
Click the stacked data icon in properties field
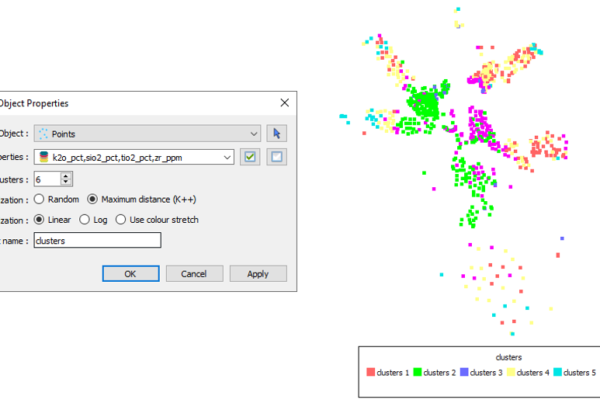click(x=43, y=156)
